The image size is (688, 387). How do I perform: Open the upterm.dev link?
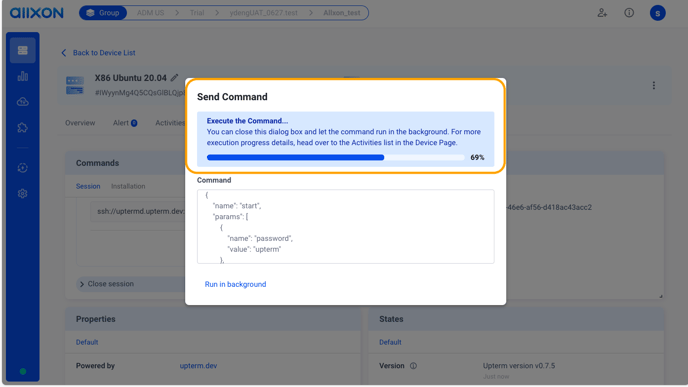tap(198, 366)
